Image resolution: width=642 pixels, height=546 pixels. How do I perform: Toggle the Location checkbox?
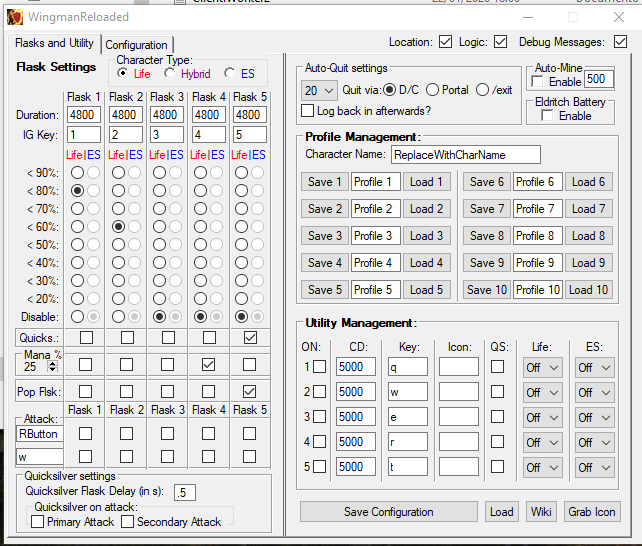click(445, 42)
